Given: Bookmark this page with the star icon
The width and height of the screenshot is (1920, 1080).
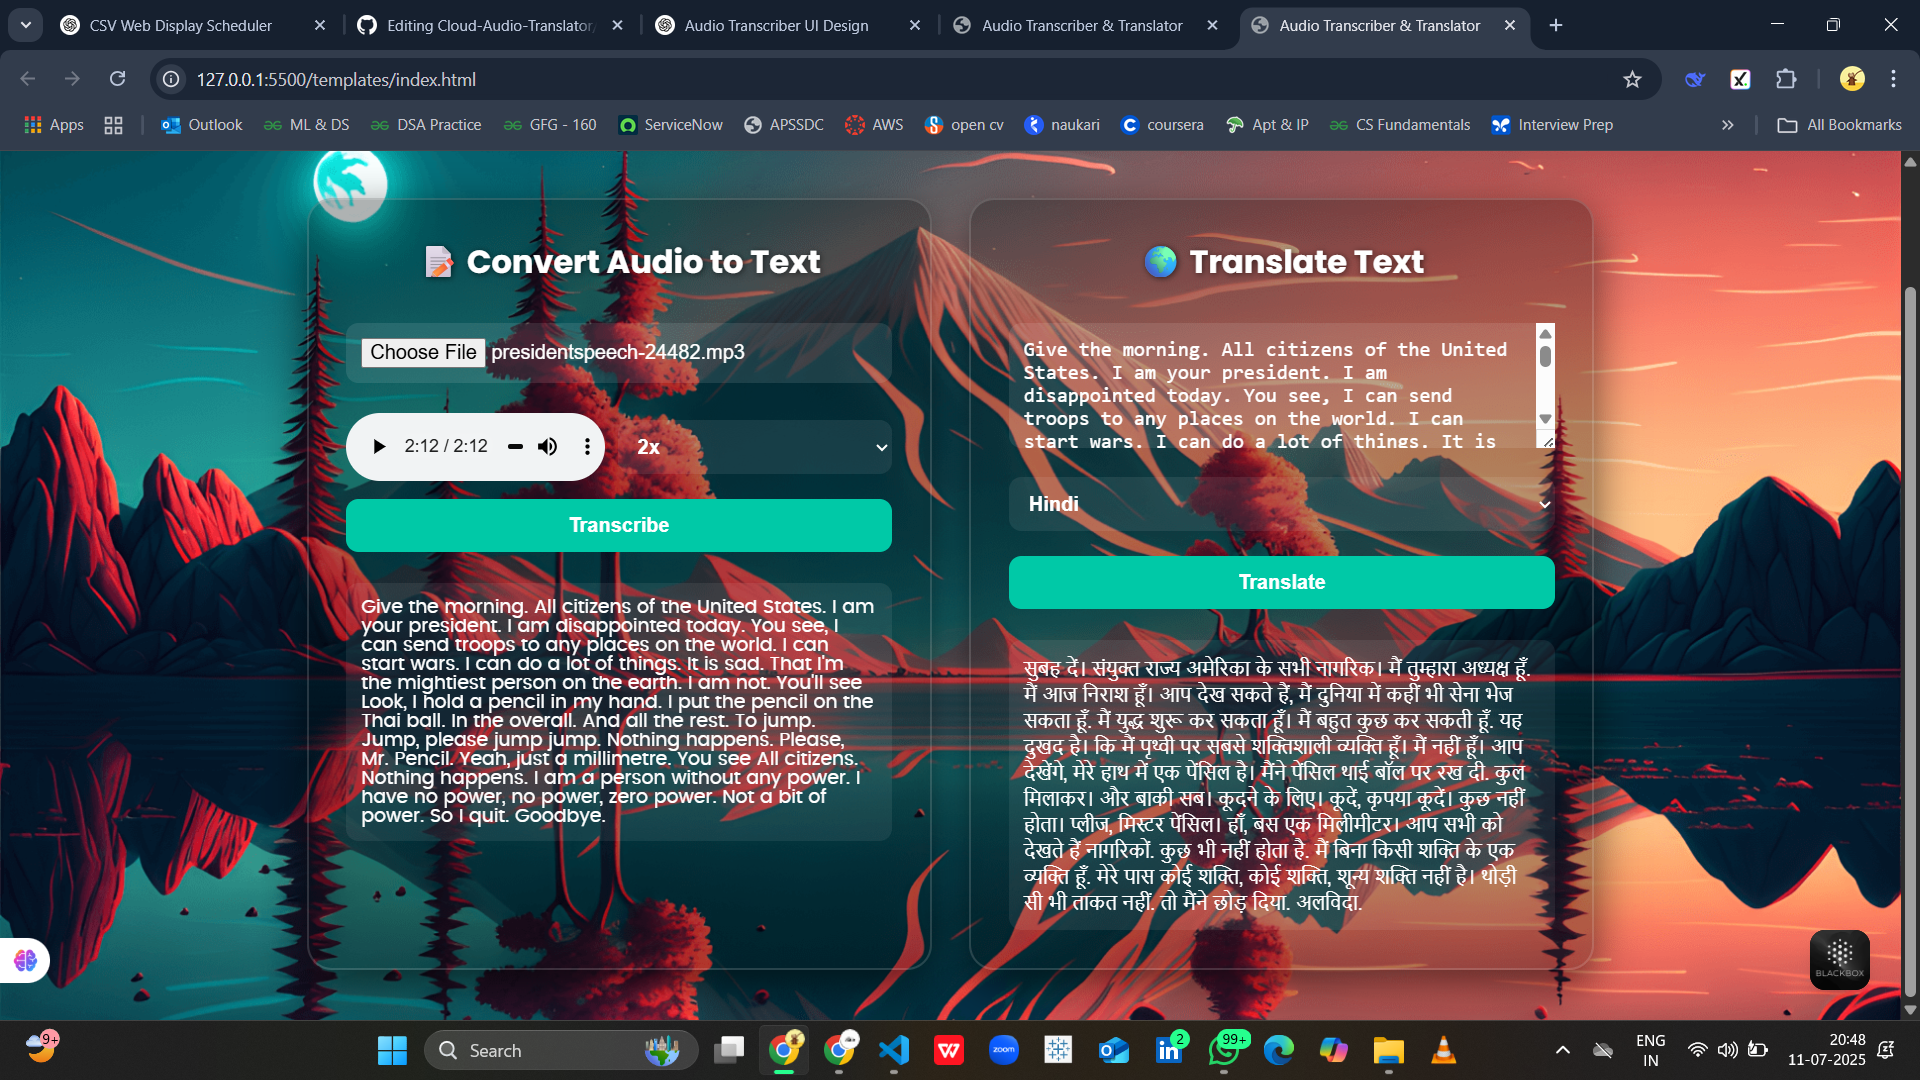Looking at the screenshot, I should click(1632, 79).
